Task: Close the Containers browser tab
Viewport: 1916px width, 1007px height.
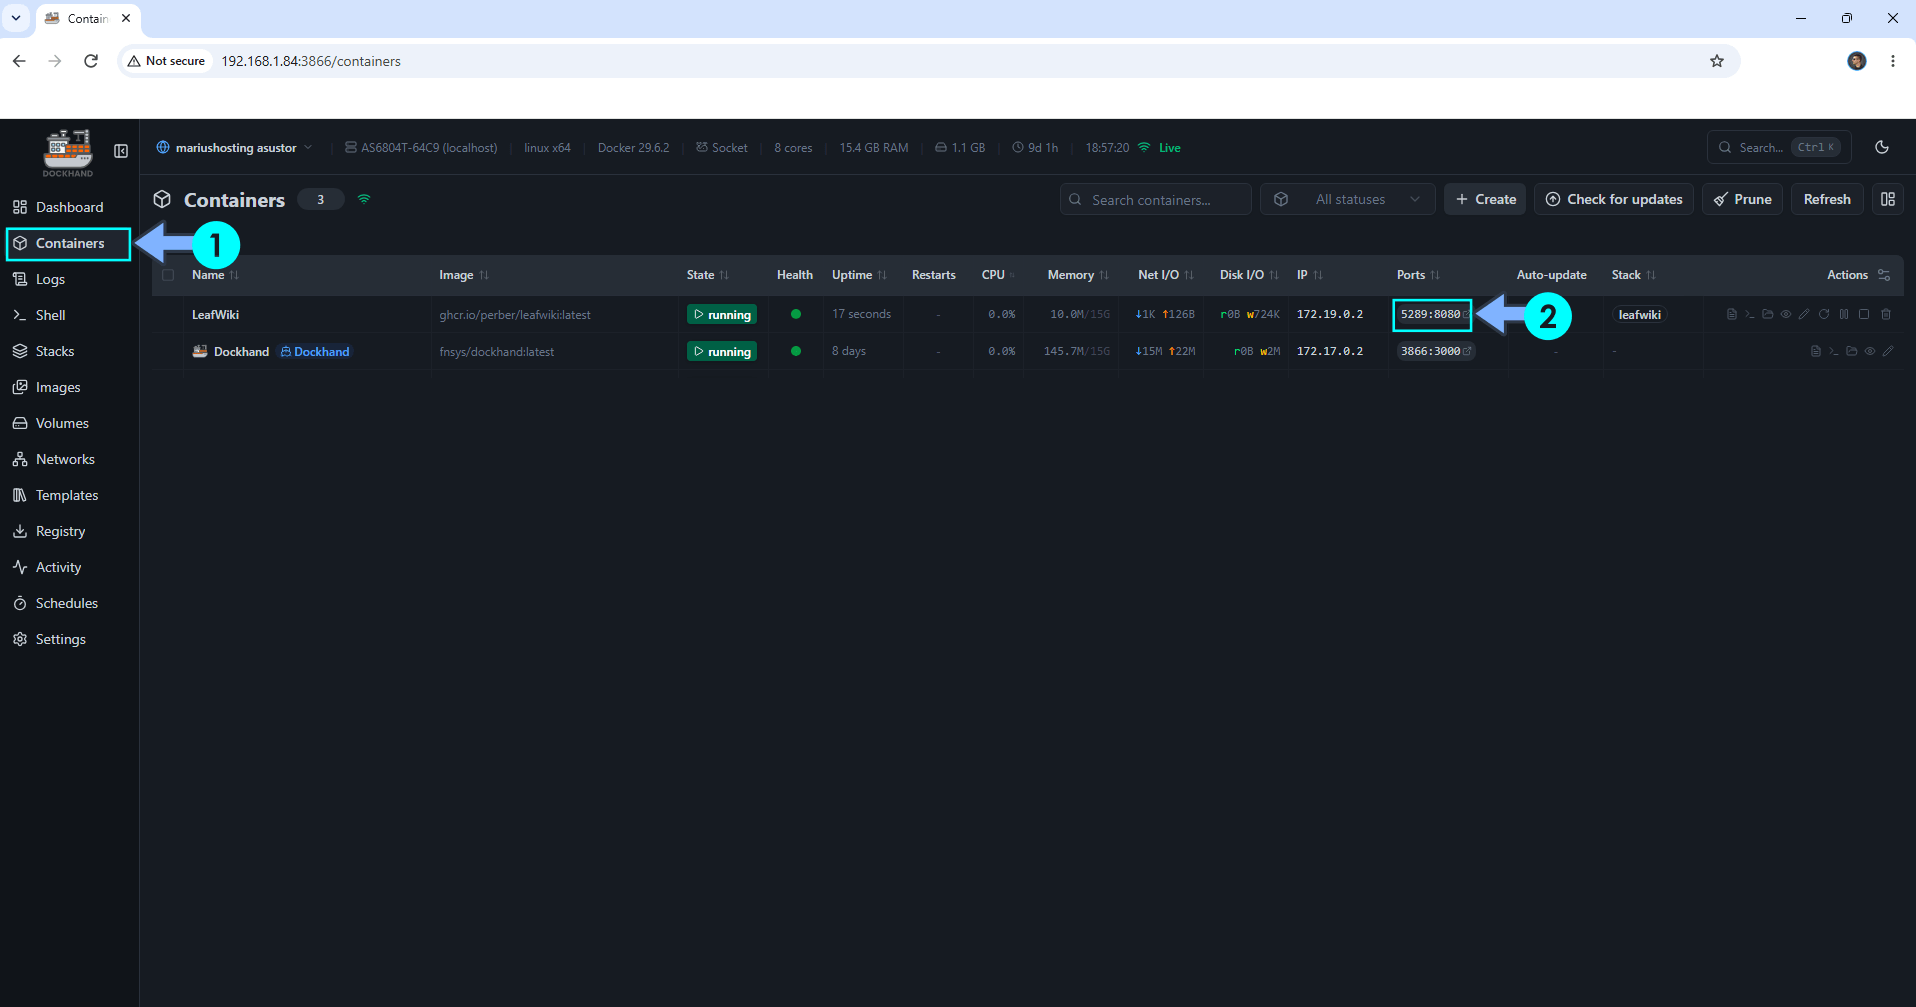Action: pyautogui.click(x=126, y=18)
